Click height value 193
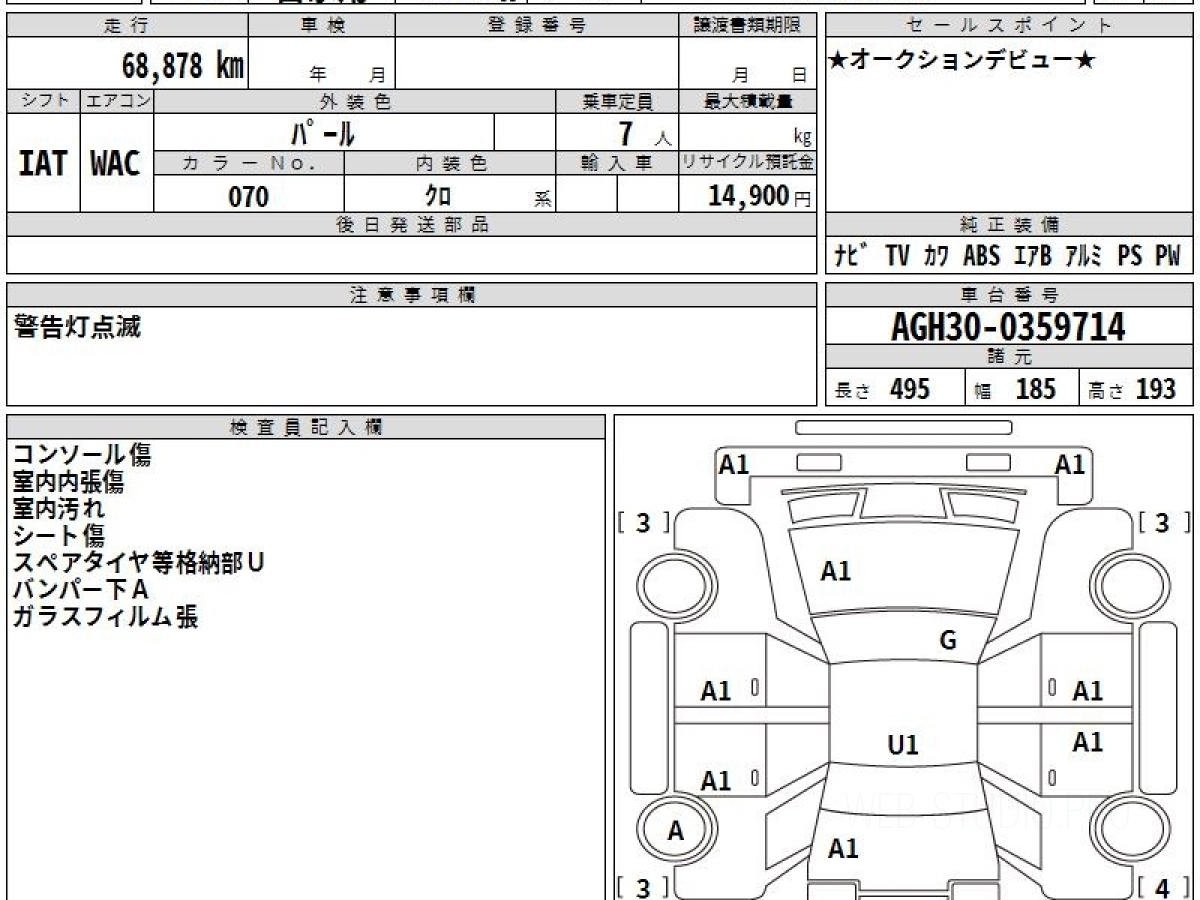The height and width of the screenshot is (900, 1200). pos(1155,388)
